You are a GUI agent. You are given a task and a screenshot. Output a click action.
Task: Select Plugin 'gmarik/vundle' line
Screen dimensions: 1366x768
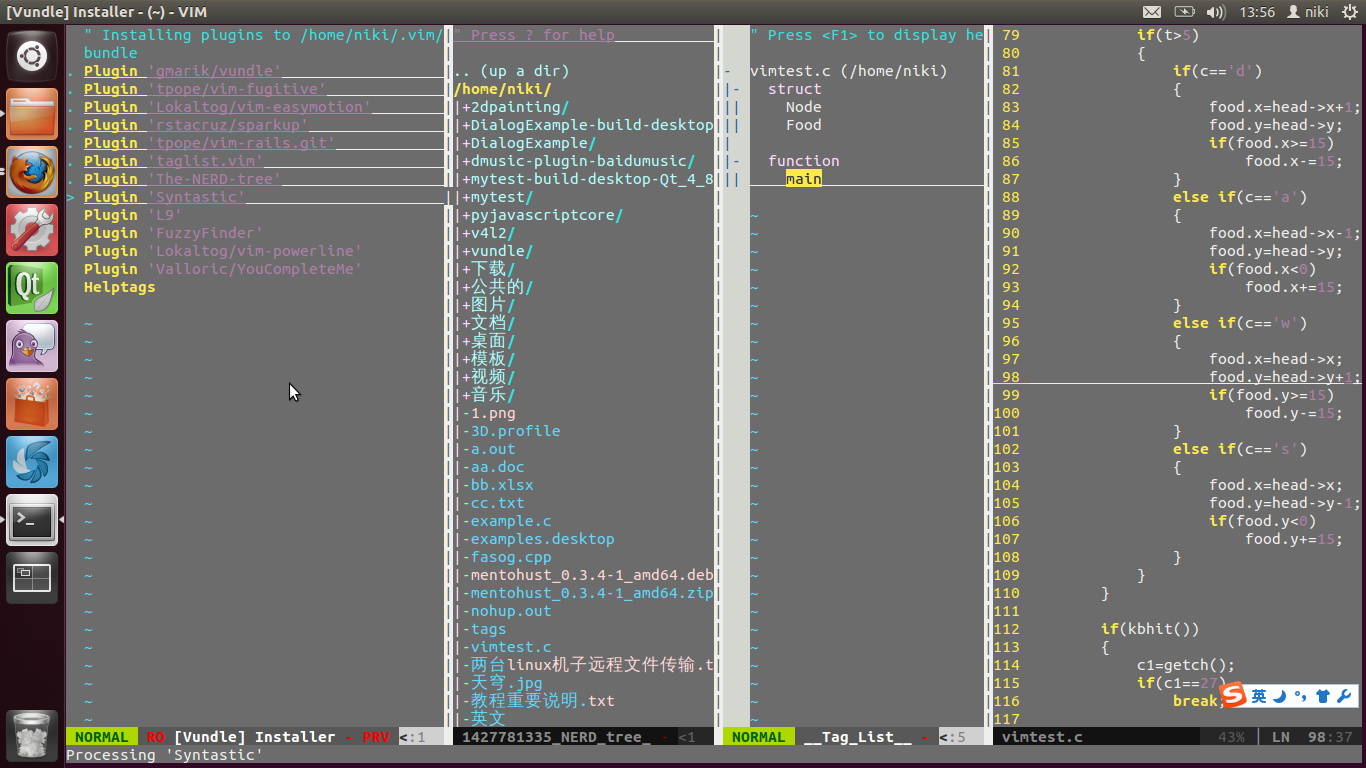[182, 71]
